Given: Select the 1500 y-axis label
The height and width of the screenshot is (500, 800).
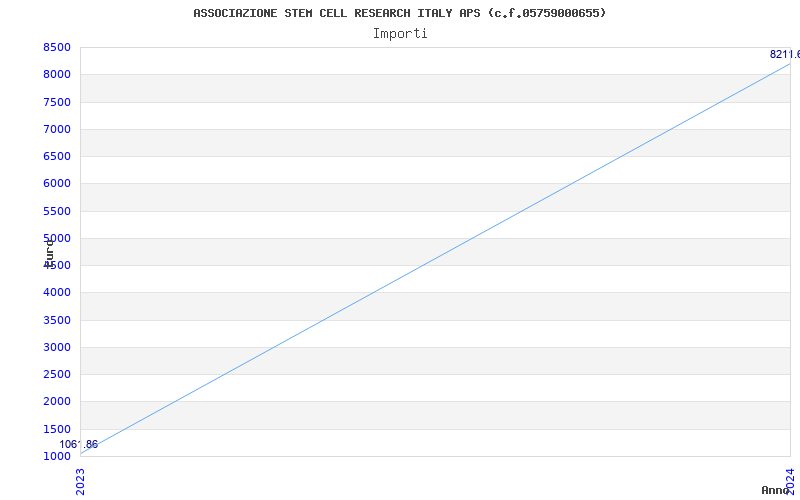Looking at the screenshot, I should click(57, 429).
